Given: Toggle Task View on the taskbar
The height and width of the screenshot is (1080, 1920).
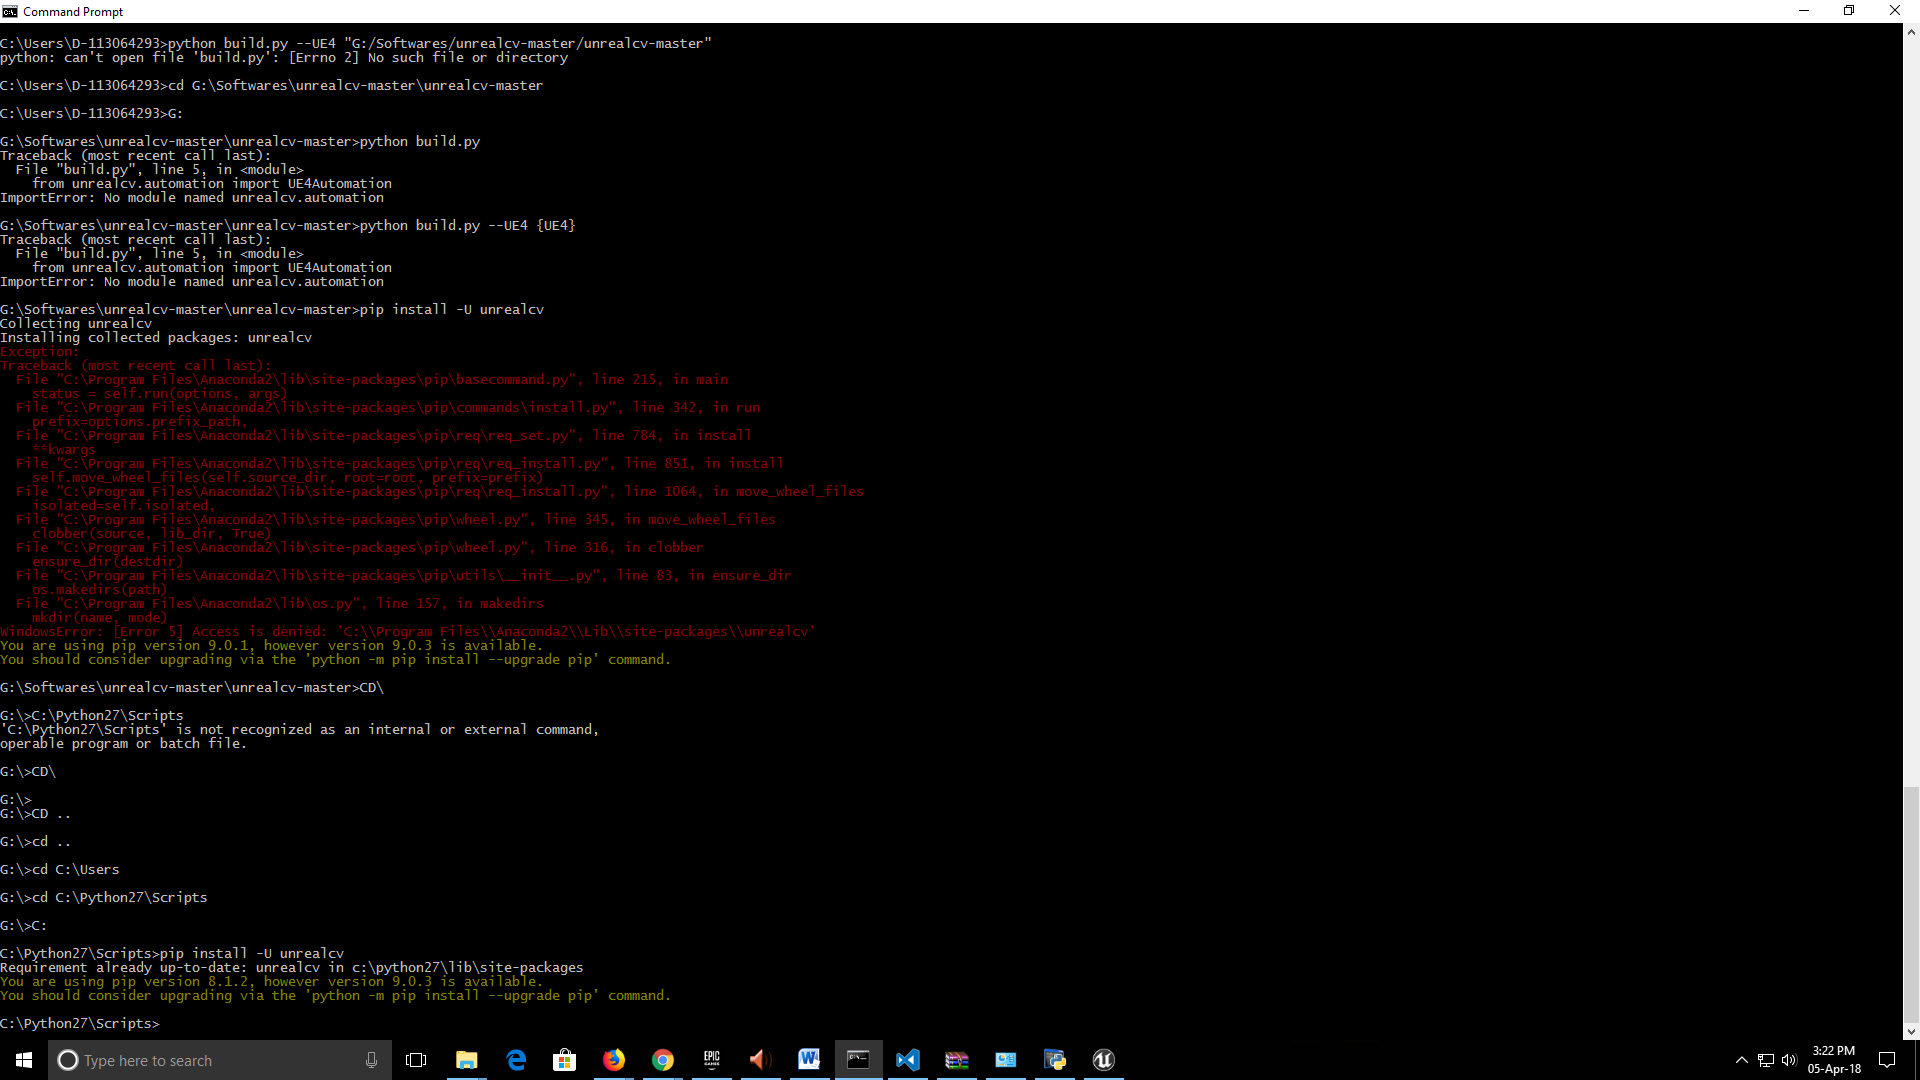Looking at the screenshot, I should coord(416,1060).
